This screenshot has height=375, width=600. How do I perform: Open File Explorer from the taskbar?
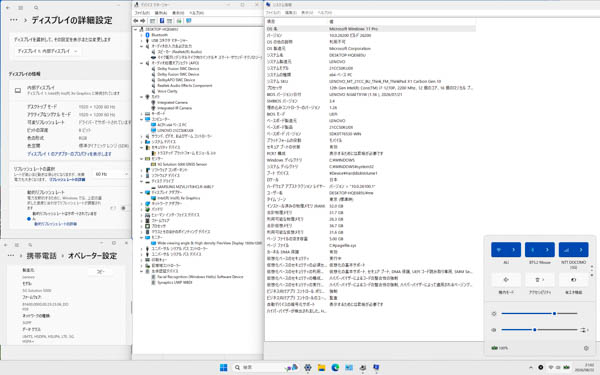point(321,367)
